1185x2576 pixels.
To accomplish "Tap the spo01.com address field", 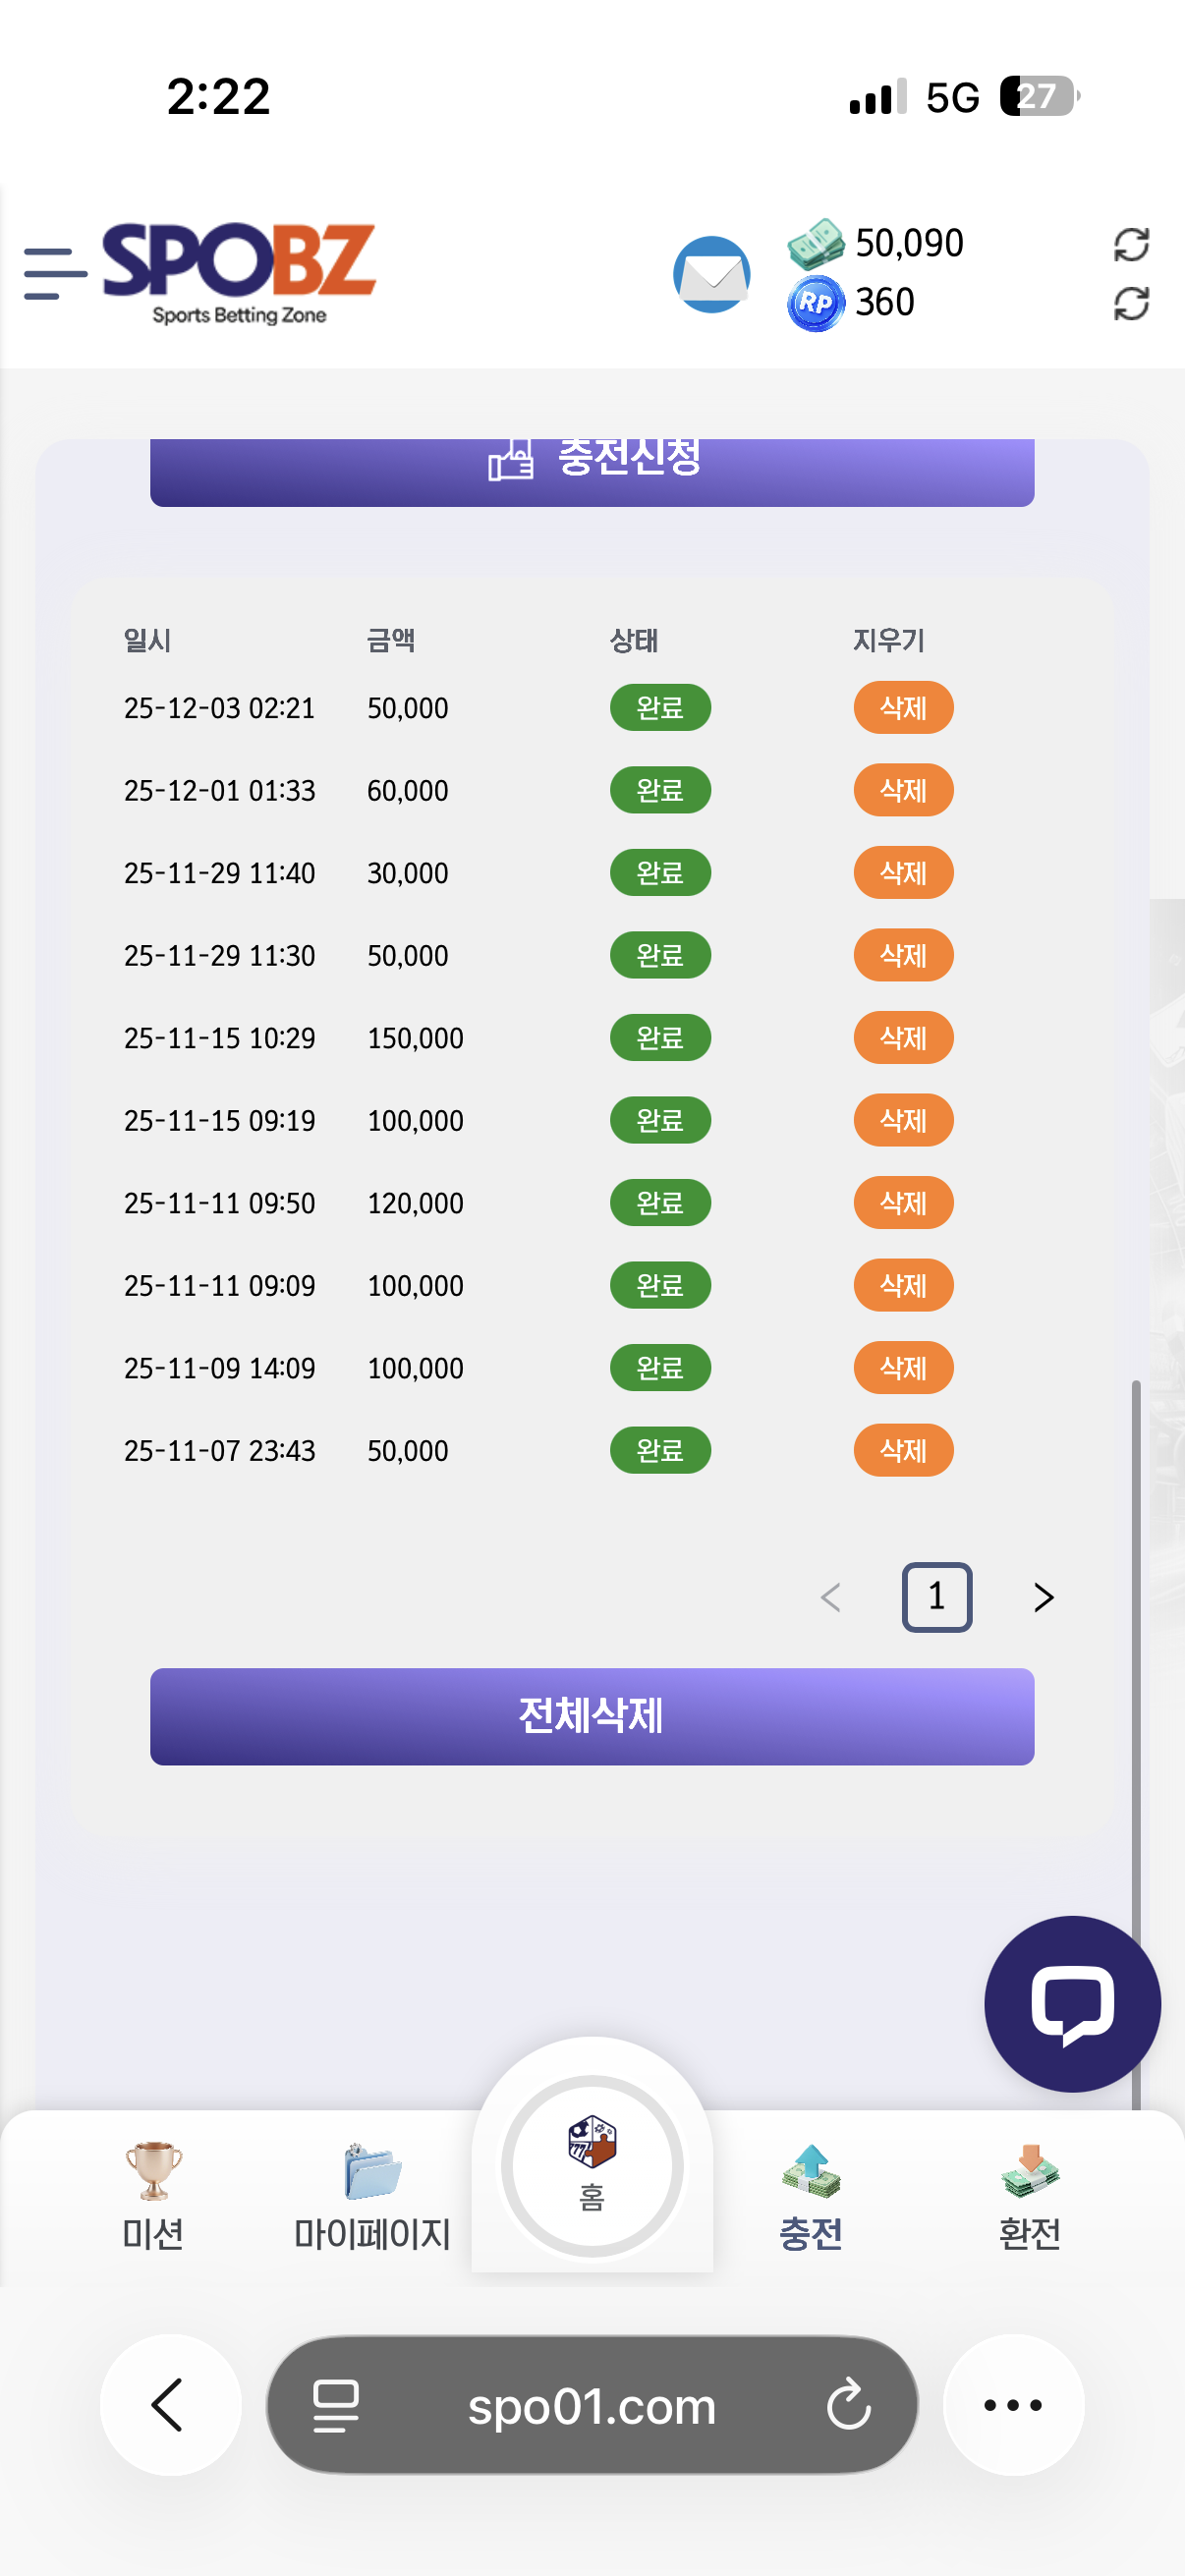I will point(591,2405).
